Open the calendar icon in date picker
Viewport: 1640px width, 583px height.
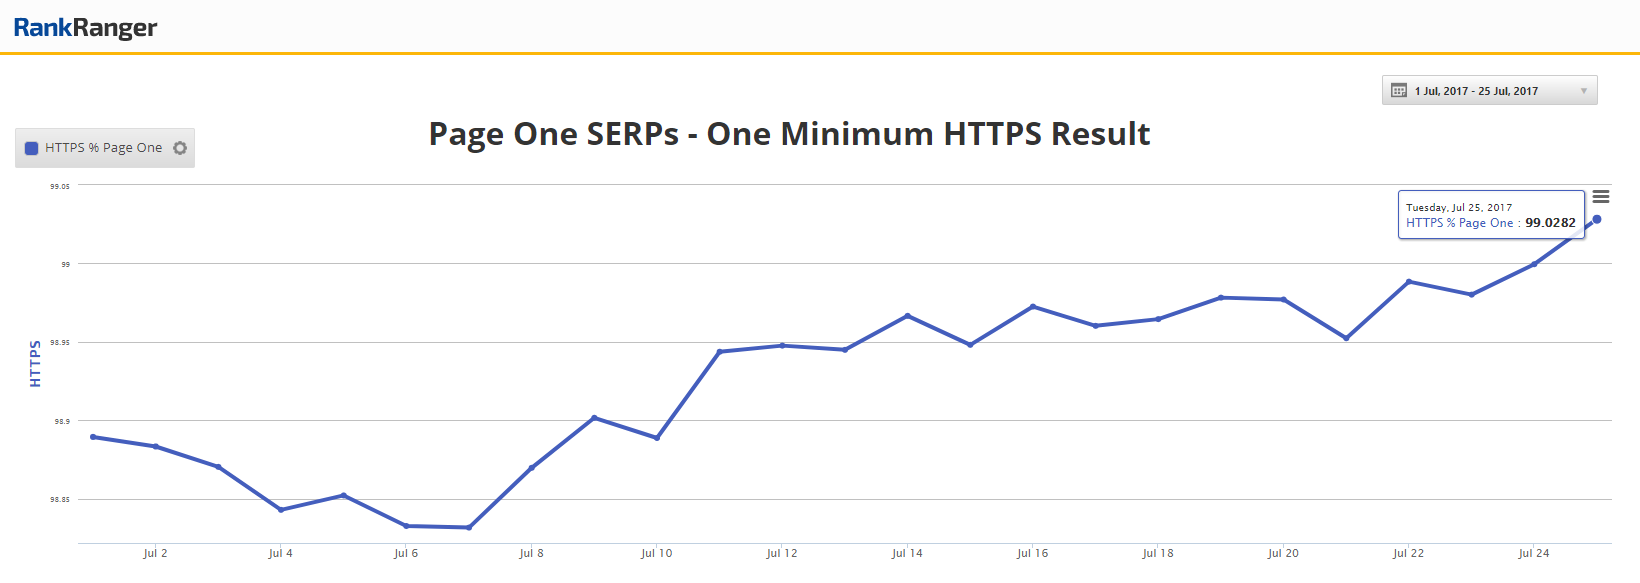pyautogui.click(x=1399, y=91)
